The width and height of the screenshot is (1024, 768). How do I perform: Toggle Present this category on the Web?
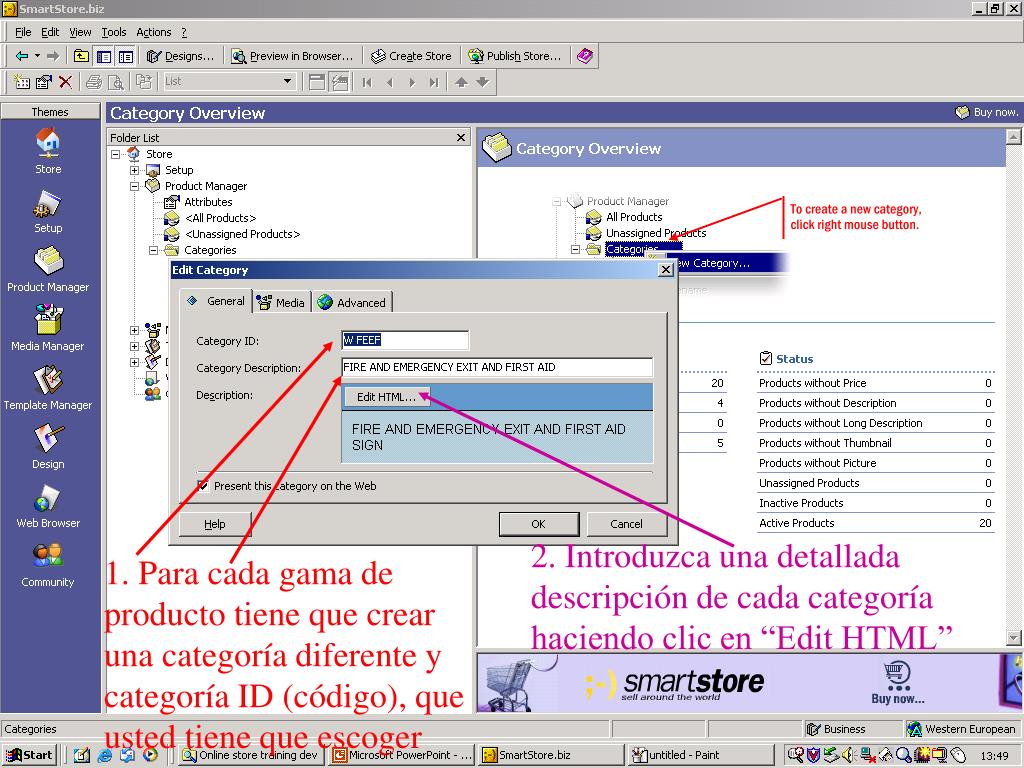coord(203,486)
